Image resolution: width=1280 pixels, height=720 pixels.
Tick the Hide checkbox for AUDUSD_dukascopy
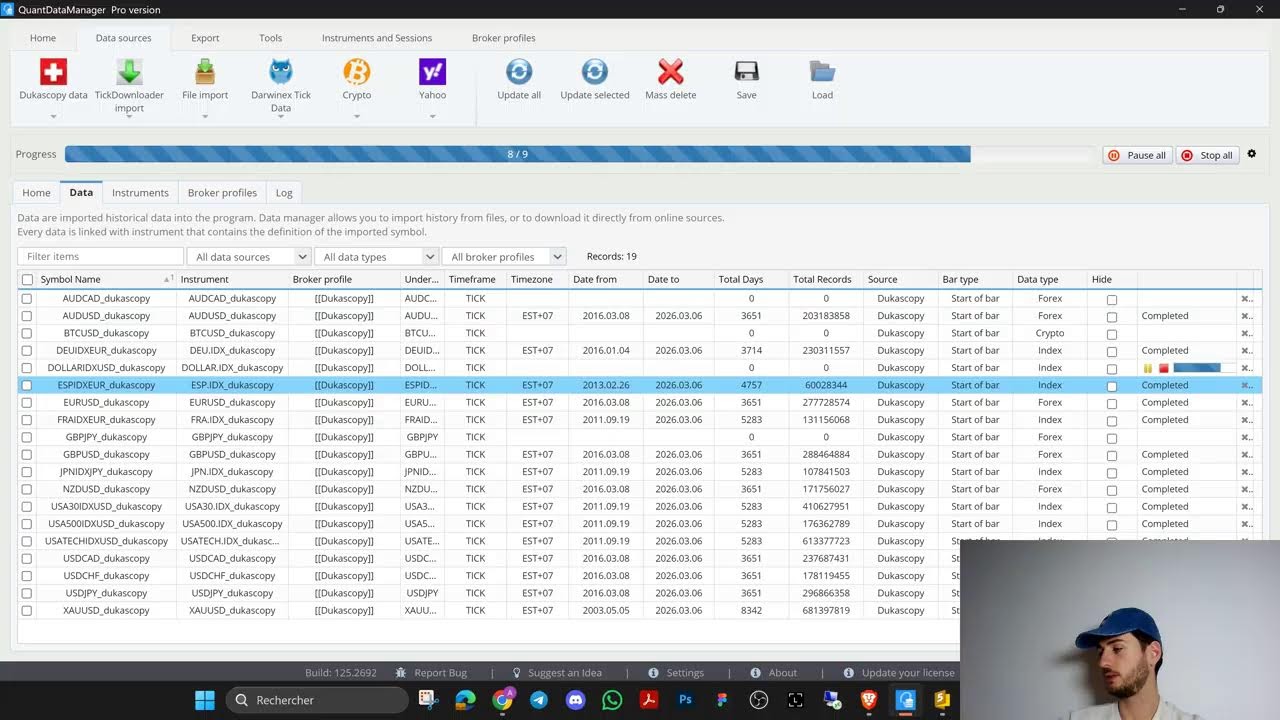[x=1111, y=316]
